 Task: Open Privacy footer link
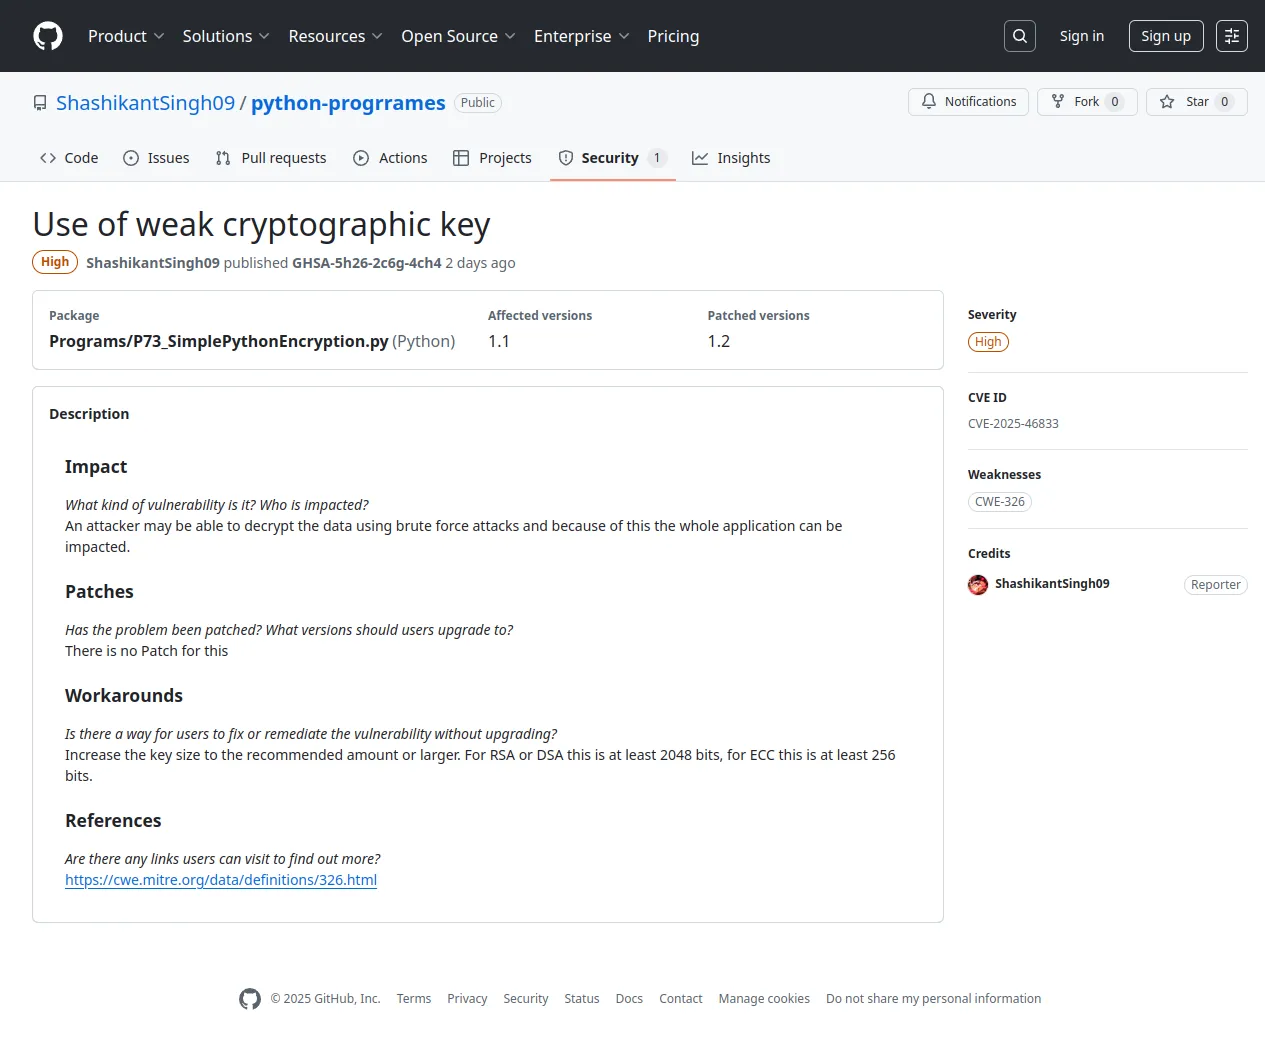tap(467, 999)
